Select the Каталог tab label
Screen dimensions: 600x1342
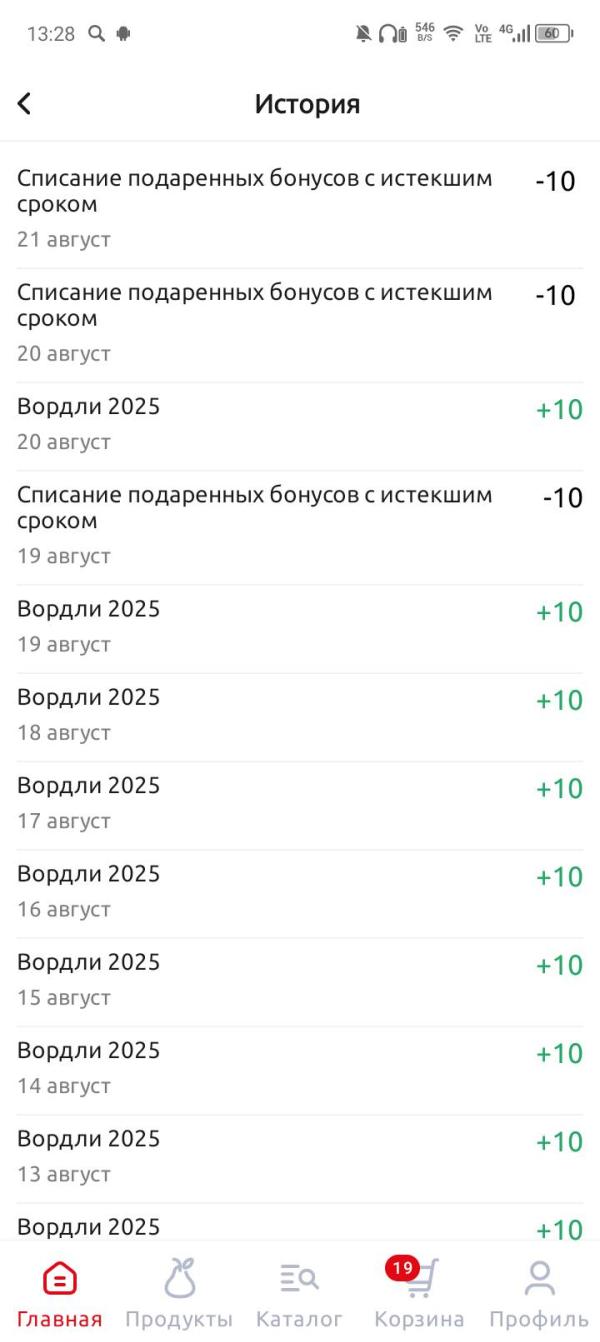click(299, 1319)
